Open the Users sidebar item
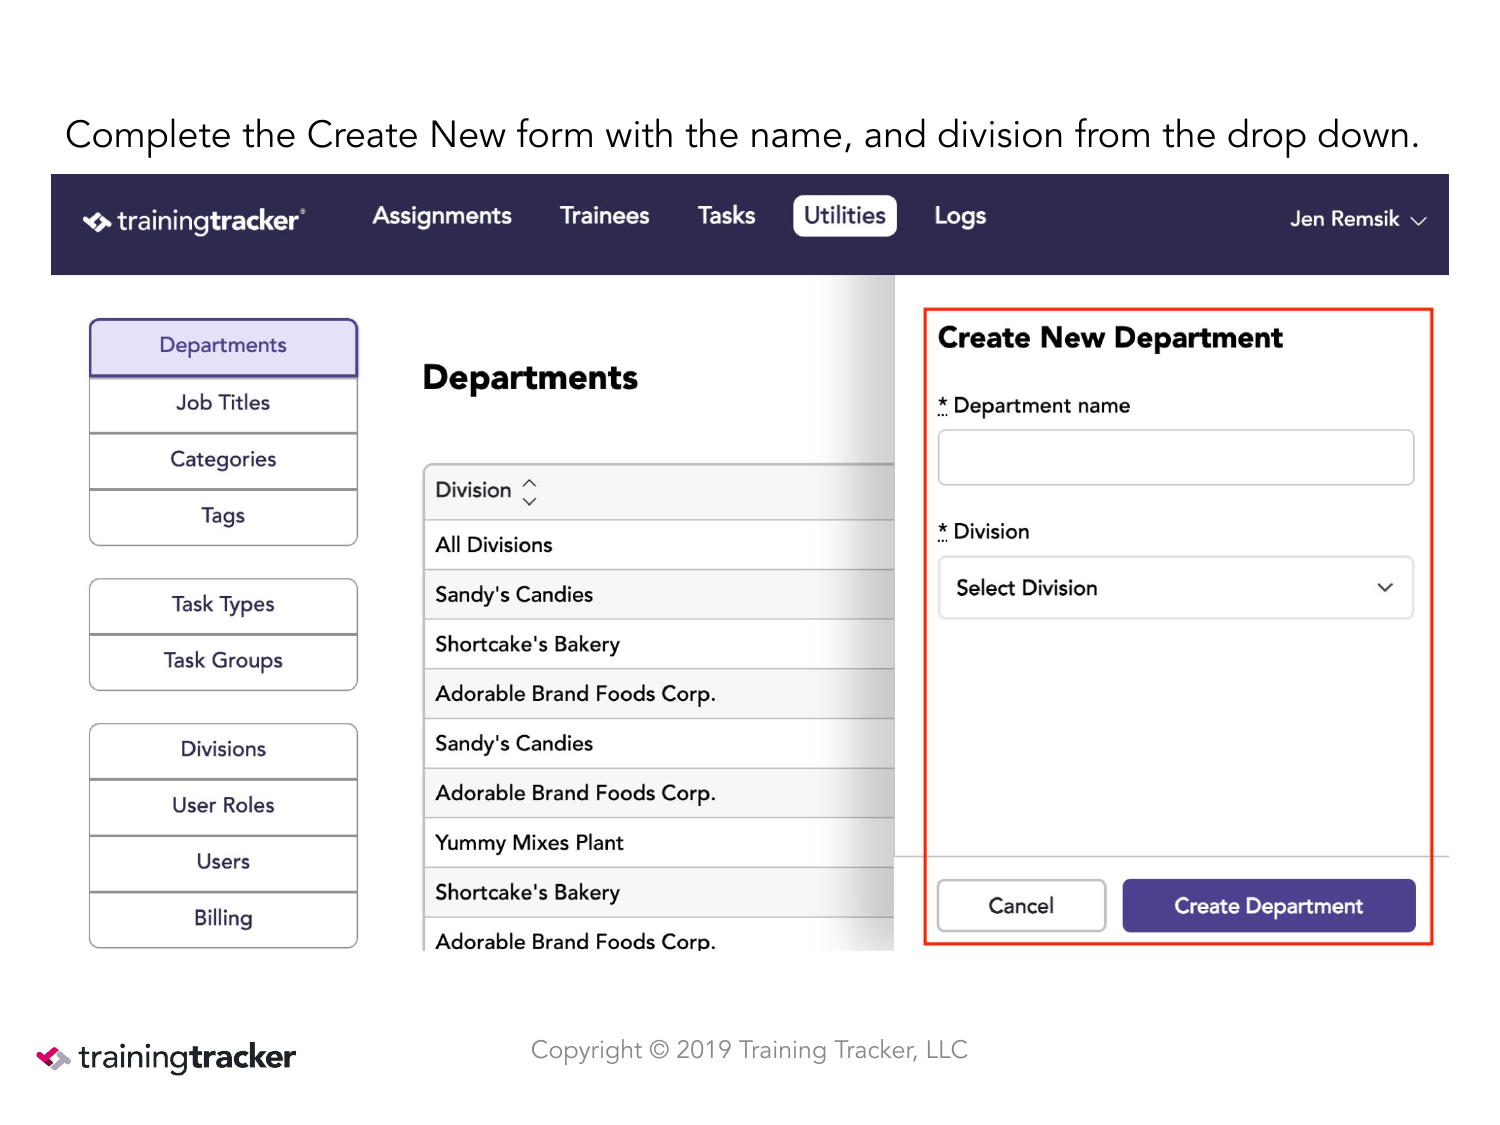 coord(223,863)
